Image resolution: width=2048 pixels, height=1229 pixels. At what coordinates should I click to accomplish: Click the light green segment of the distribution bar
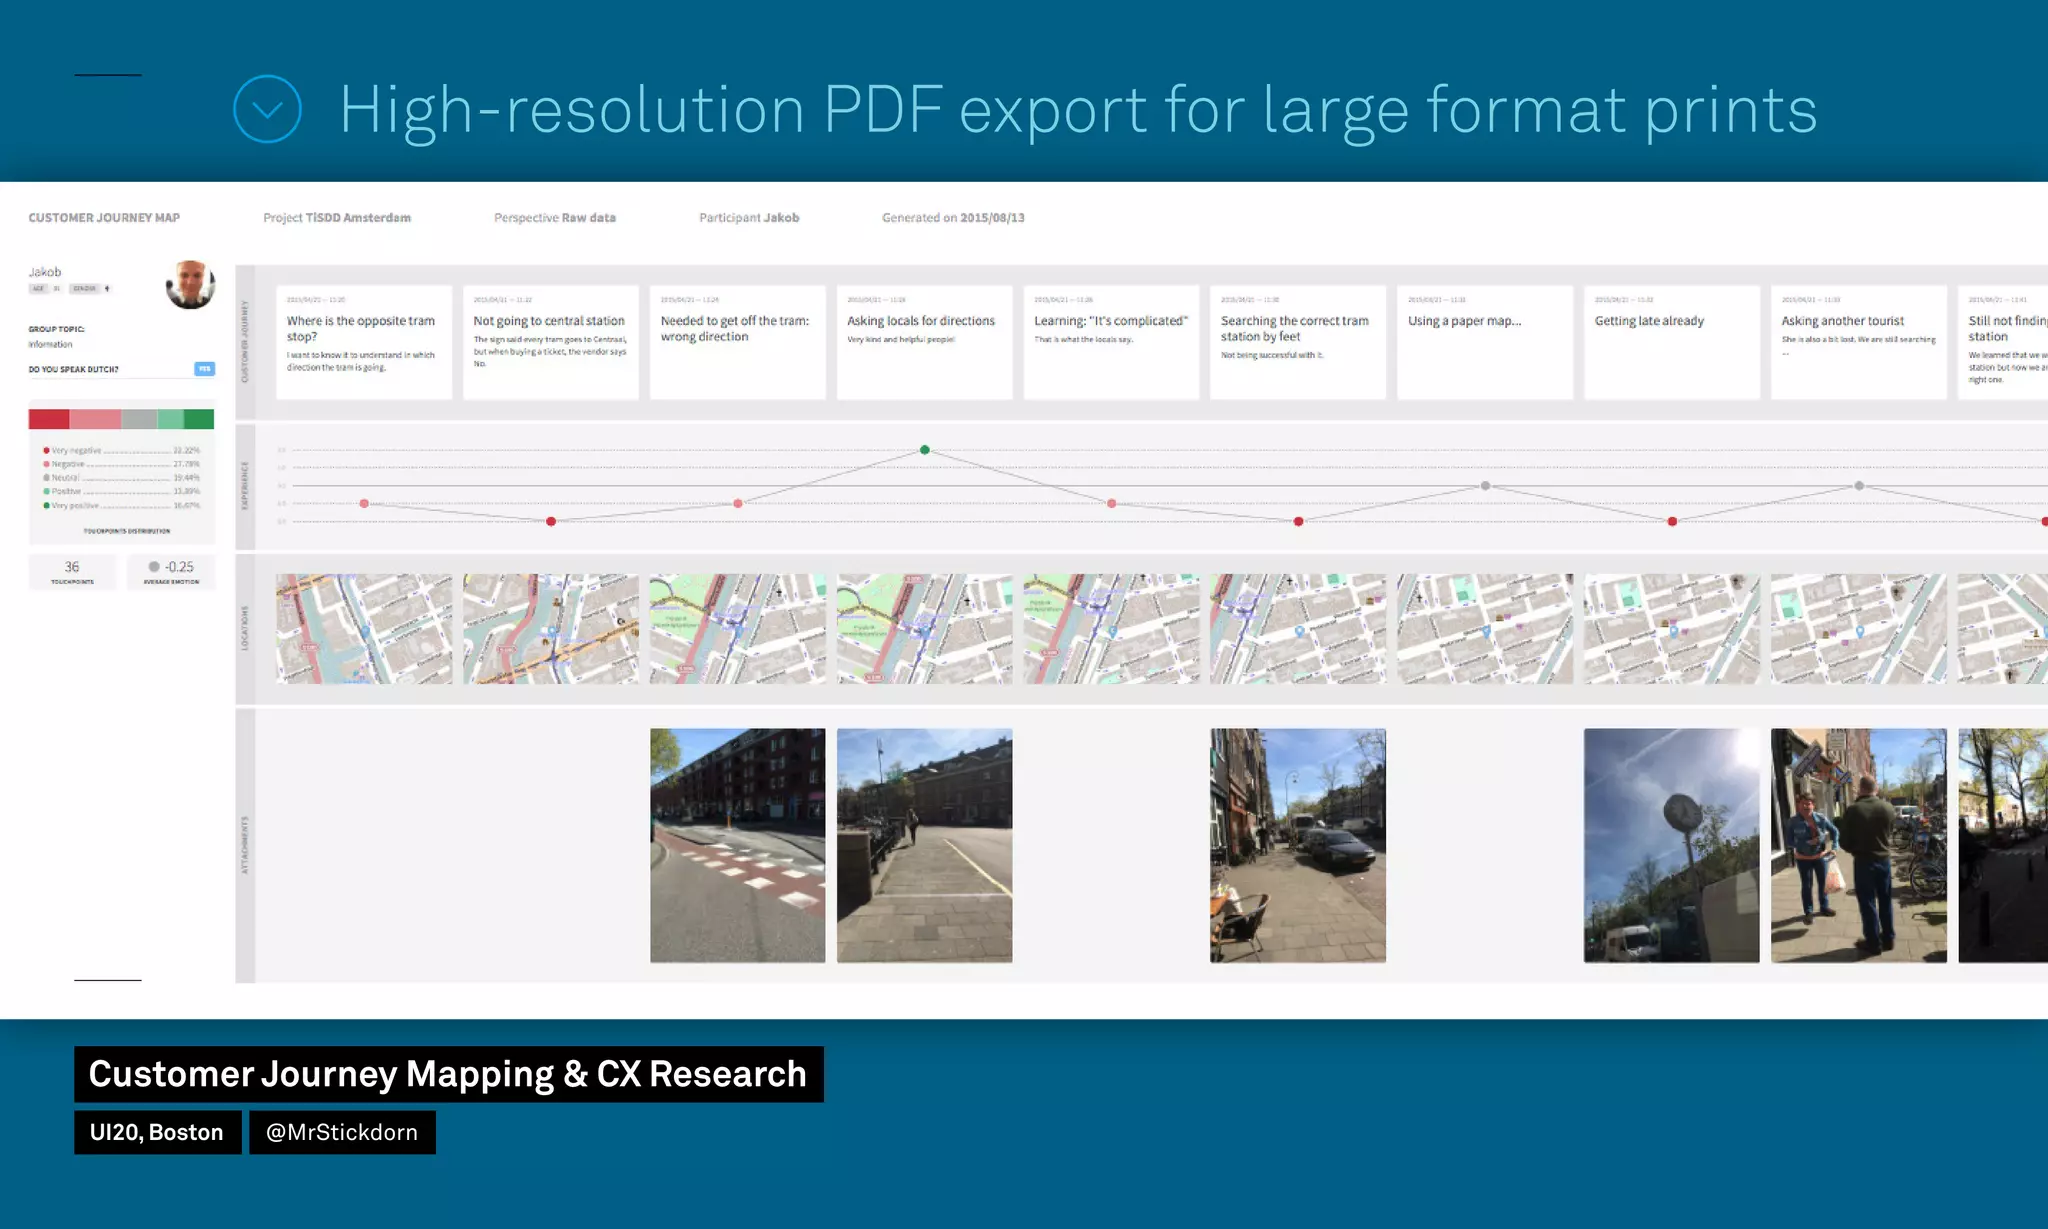coord(171,419)
